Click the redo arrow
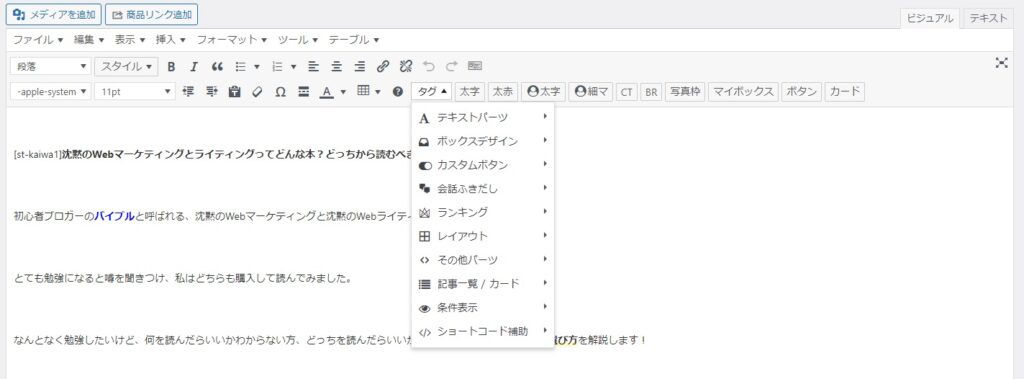Viewport: 1024px width, 379px height. pos(451,67)
